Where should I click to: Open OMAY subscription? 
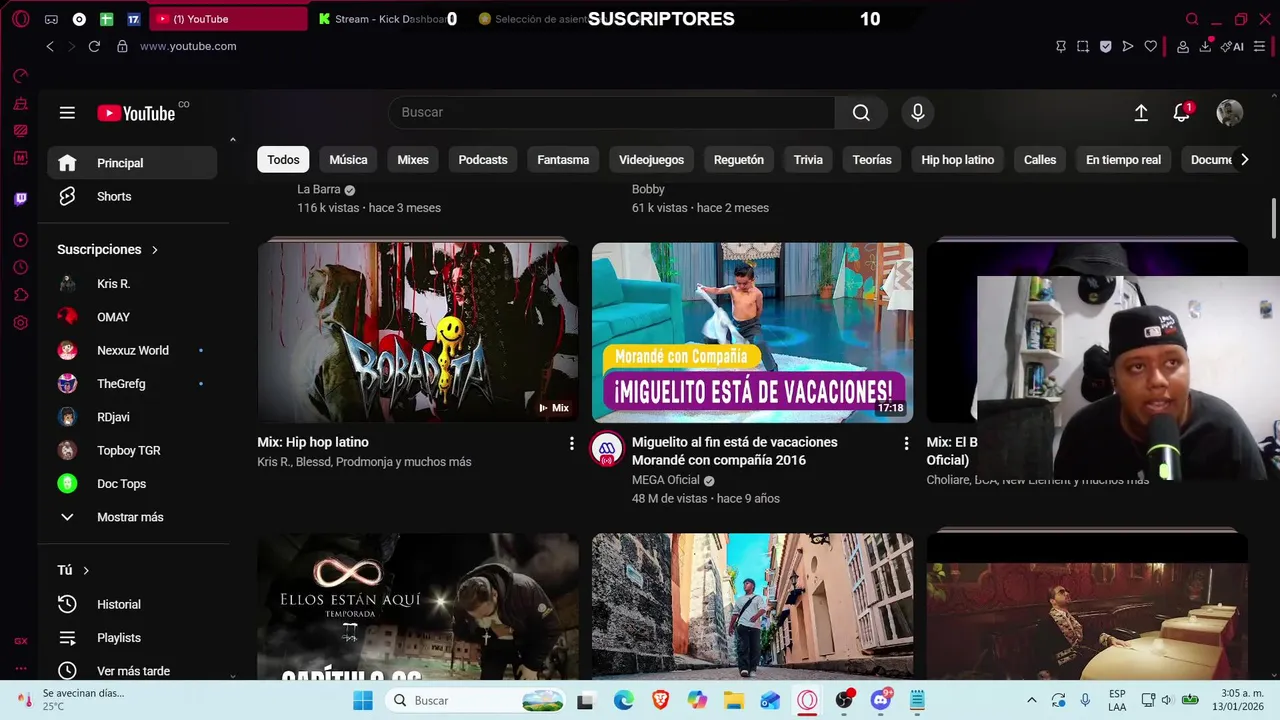[x=132, y=317]
